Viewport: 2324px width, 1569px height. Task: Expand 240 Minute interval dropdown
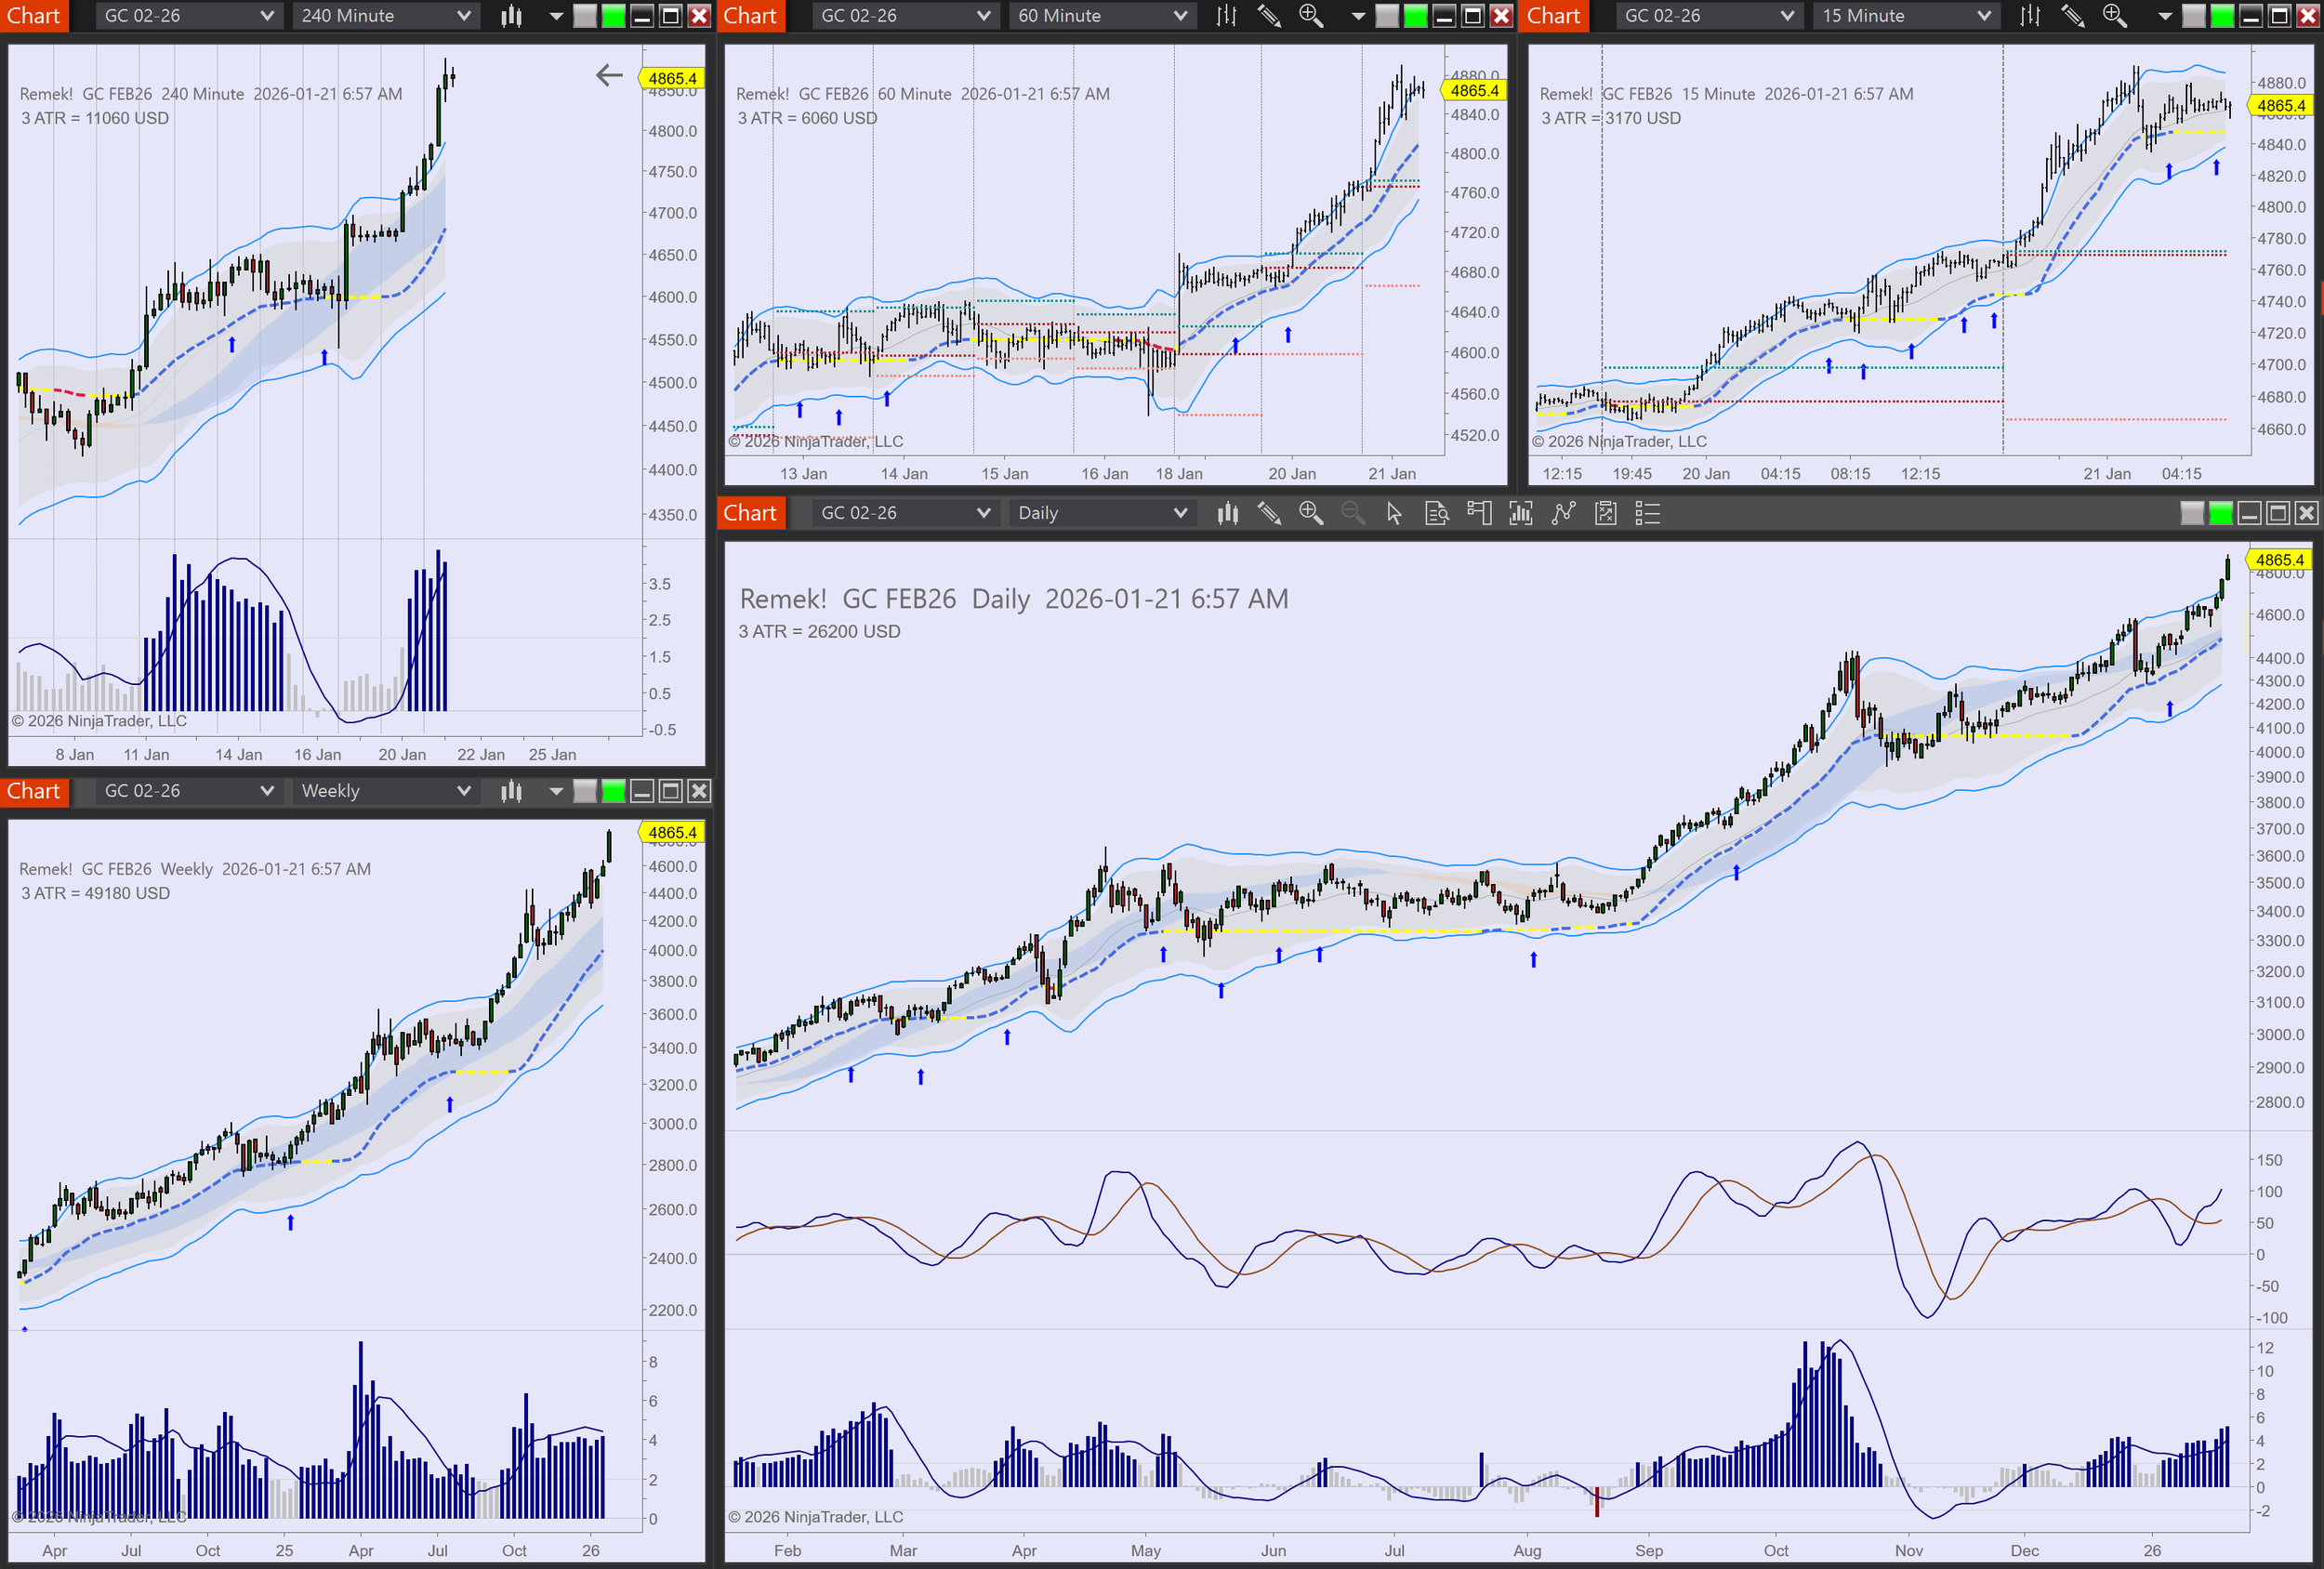463,16
